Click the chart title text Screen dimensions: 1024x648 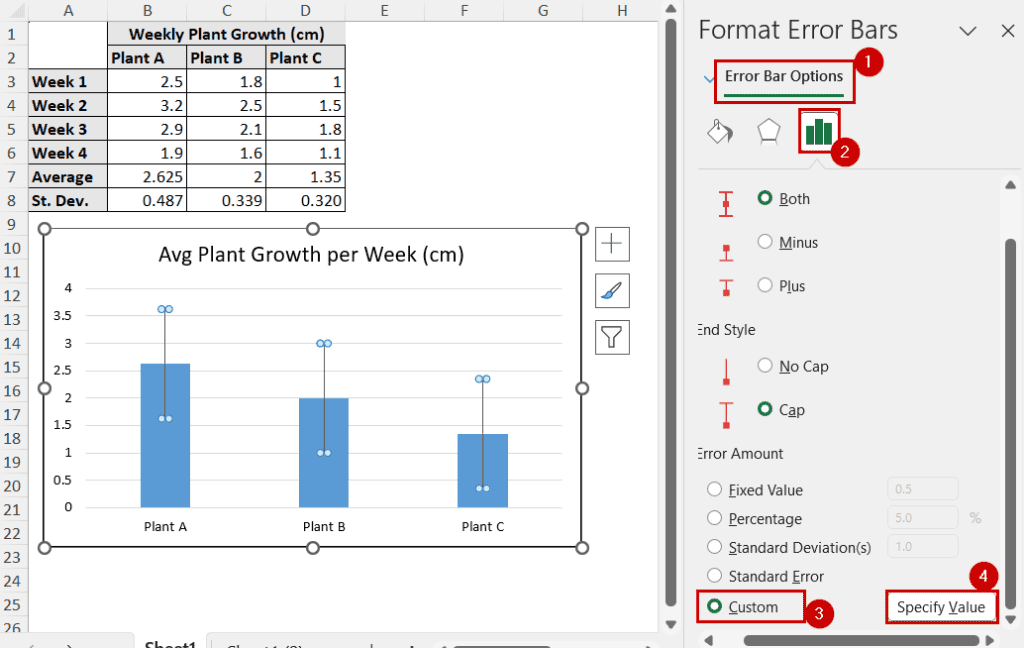311,255
